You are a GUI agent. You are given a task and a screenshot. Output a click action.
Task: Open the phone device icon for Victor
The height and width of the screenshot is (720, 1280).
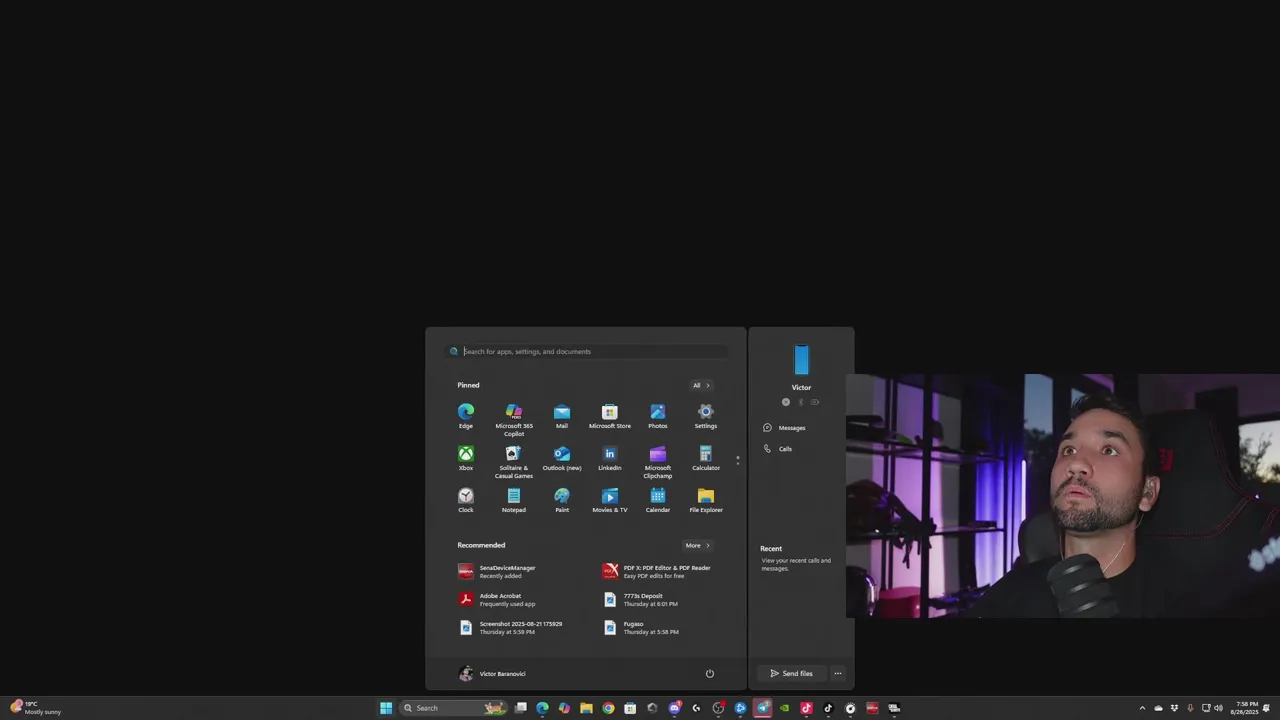click(x=801, y=360)
